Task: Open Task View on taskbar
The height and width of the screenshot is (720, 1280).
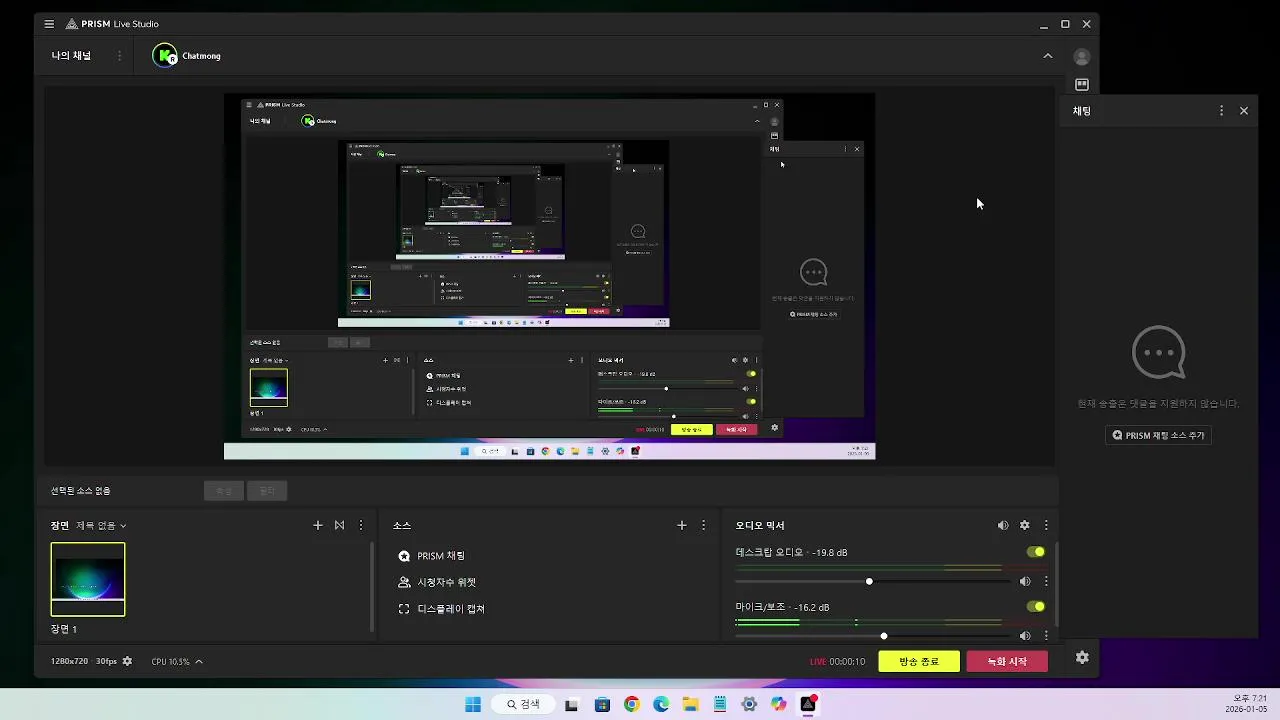Action: (571, 704)
